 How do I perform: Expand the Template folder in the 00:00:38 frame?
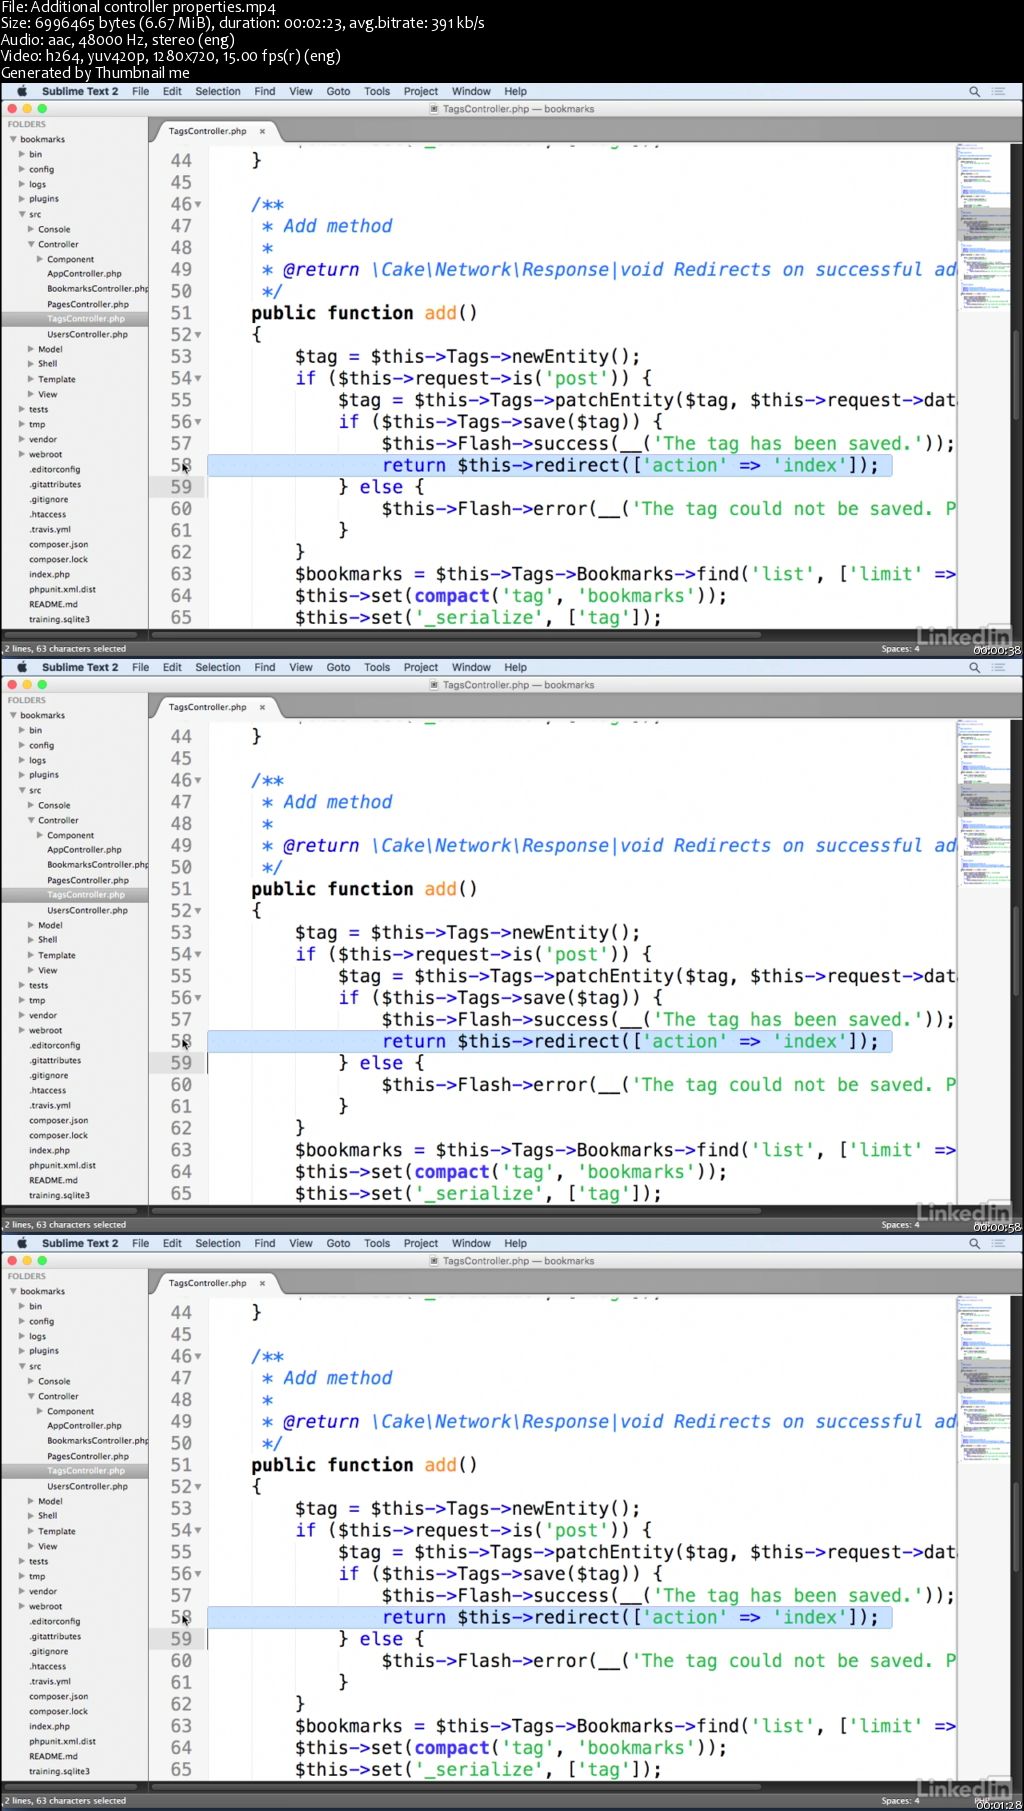point(31,379)
